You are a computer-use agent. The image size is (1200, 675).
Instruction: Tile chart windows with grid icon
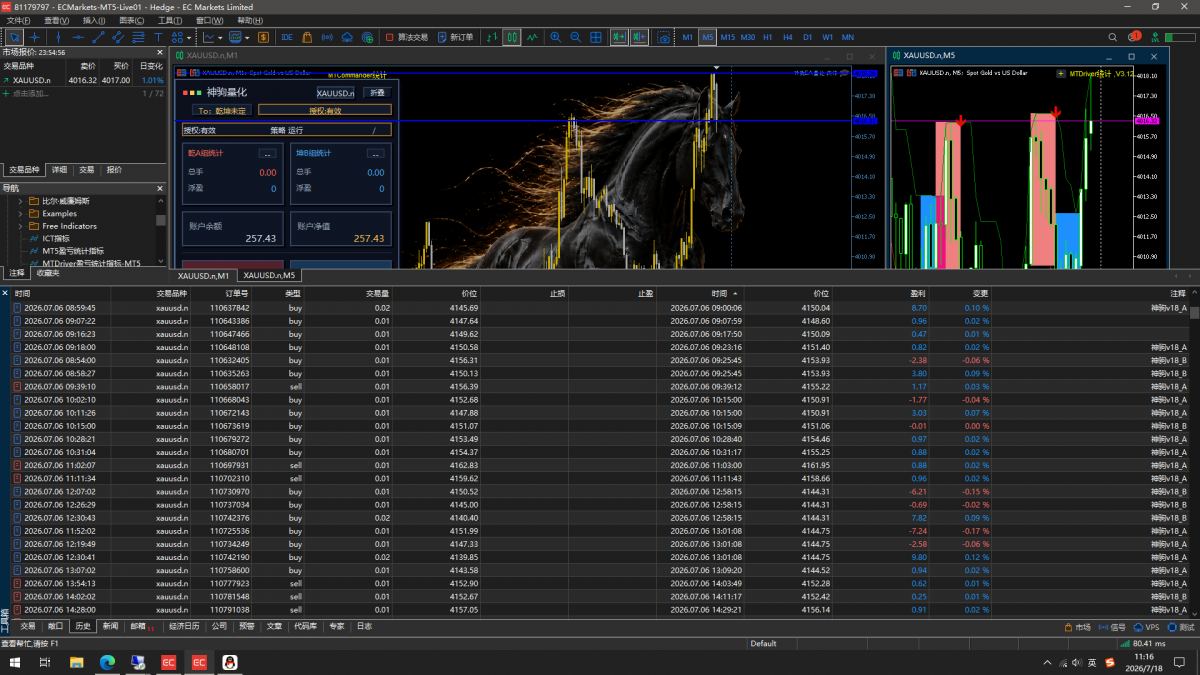click(x=596, y=37)
